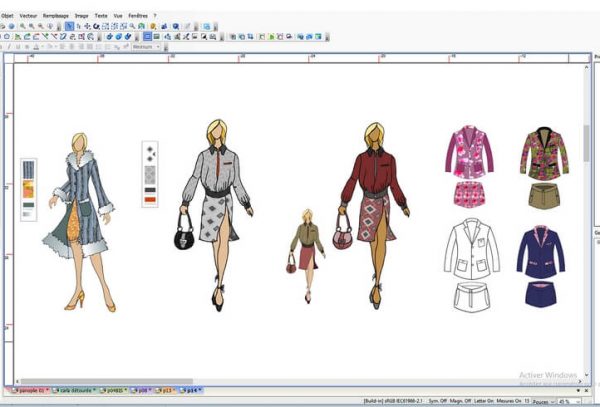This screenshot has height=407, width=600.
Task: Click the horizontal scroll left arrow
Action: 17,381
